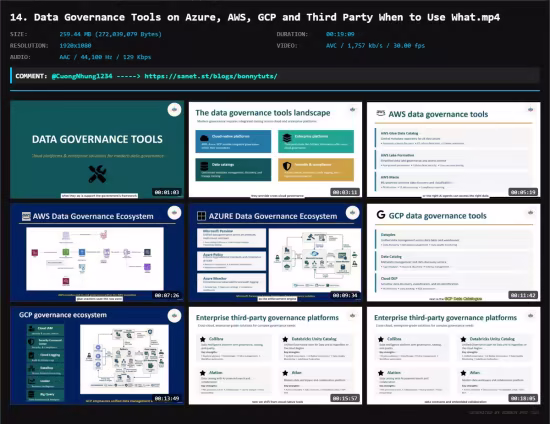
Task: Click the Alation star icon in 00:15:57 slide
Action: (203, 373)
